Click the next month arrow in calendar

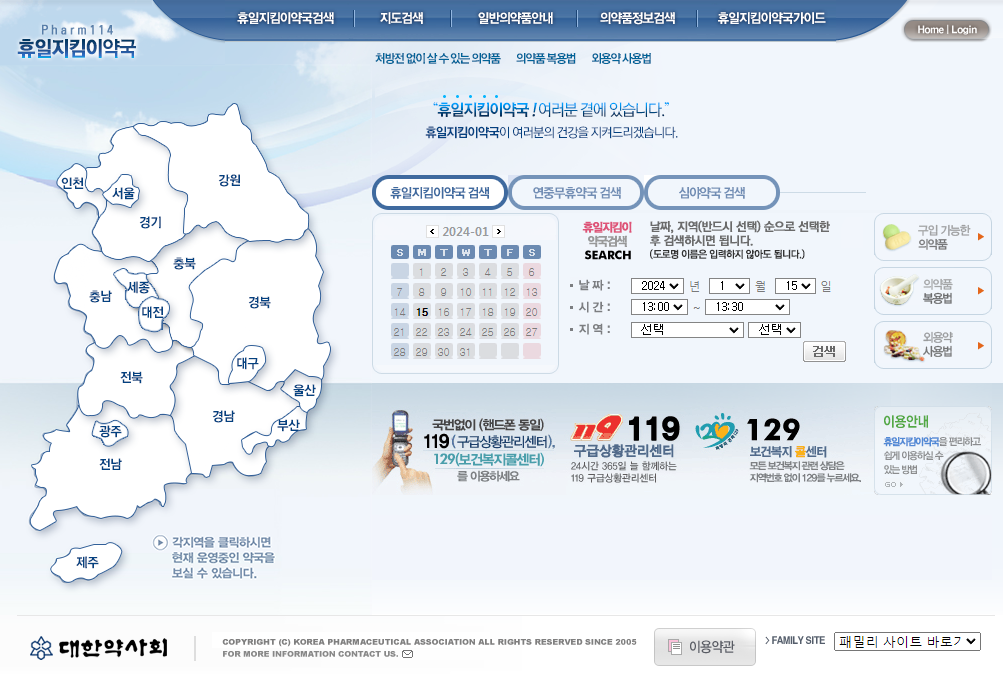499,231
